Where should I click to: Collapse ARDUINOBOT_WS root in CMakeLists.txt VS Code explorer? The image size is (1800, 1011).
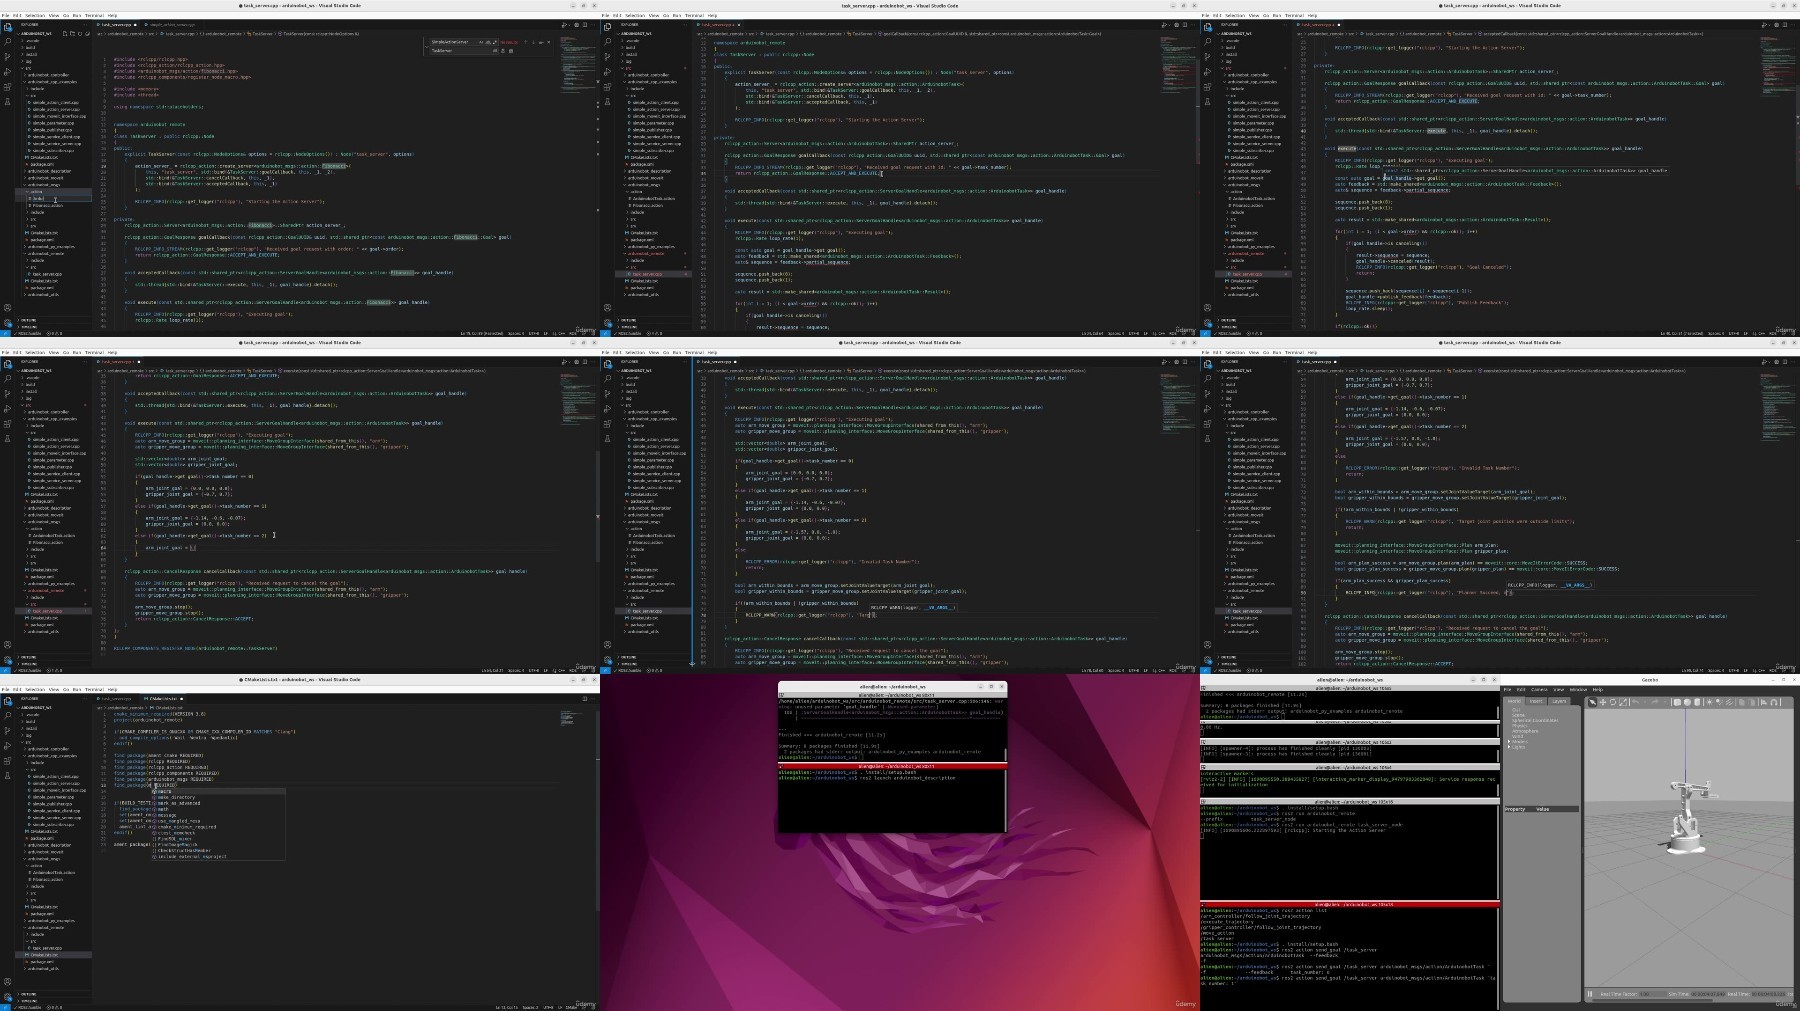coord(34,708)
